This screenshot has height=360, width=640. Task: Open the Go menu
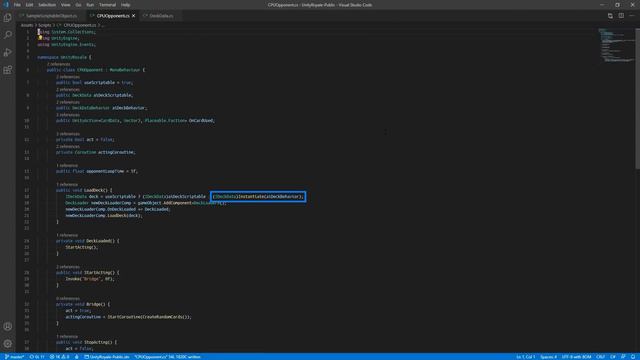tap(78, 5)
